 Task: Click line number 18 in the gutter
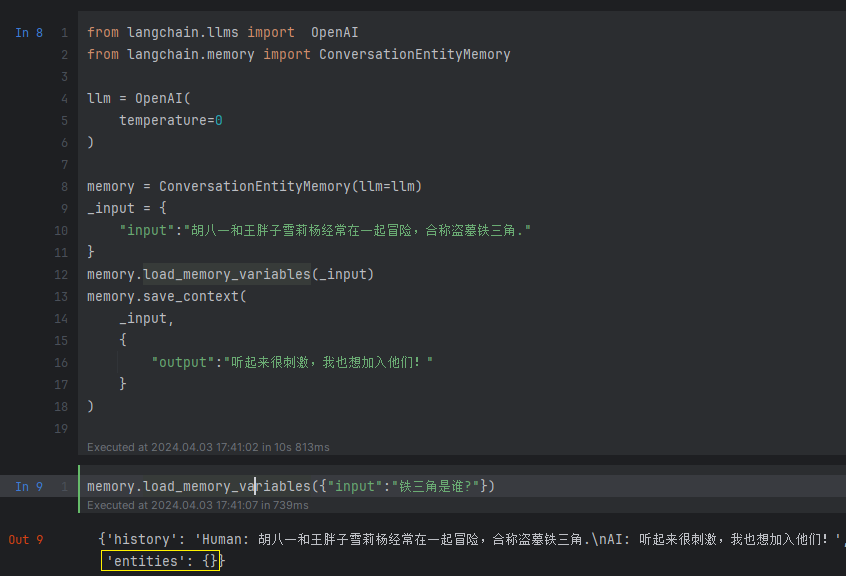(x=61, y=407)
